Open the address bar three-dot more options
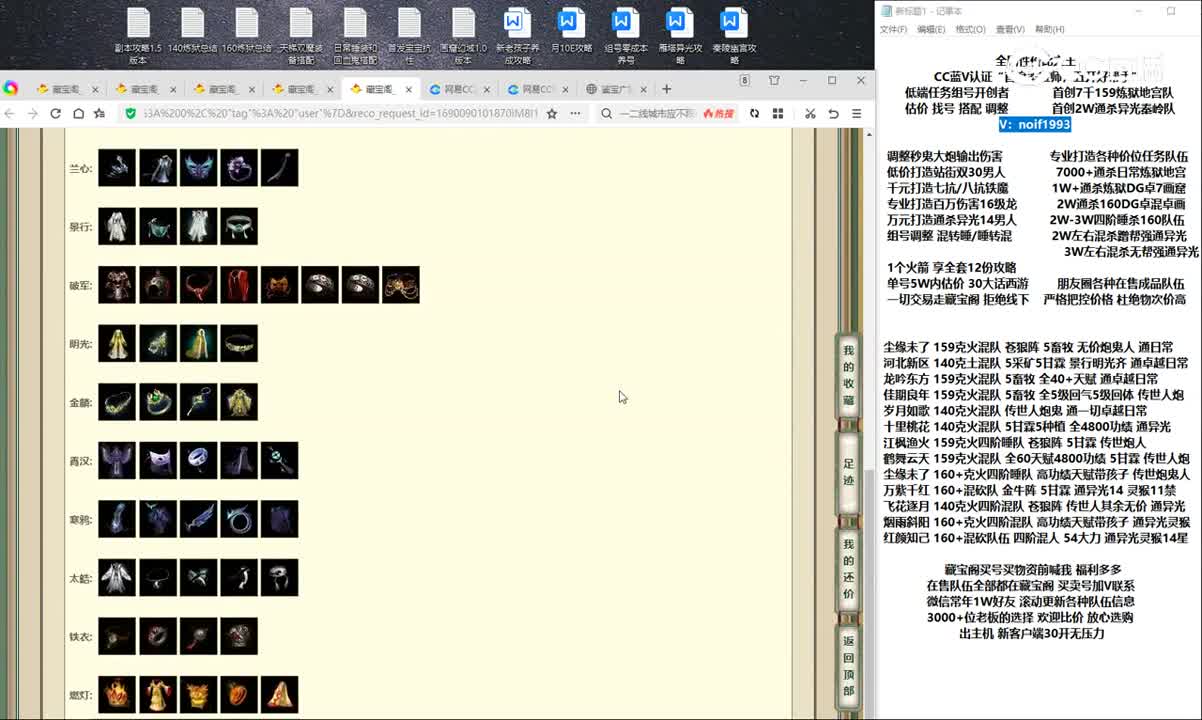The width and height of the screenshot is (1202, 720). (x=575, y=114)
